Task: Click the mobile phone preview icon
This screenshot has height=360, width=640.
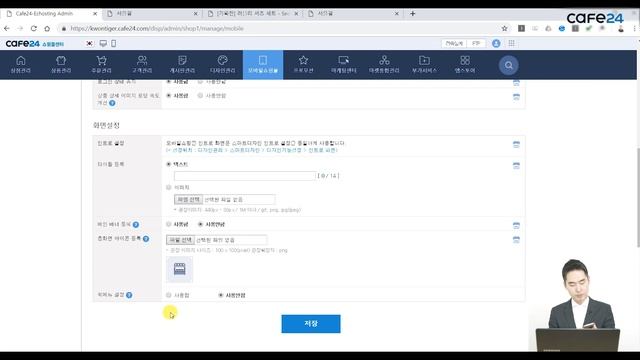Action: [x=113, y=43]
